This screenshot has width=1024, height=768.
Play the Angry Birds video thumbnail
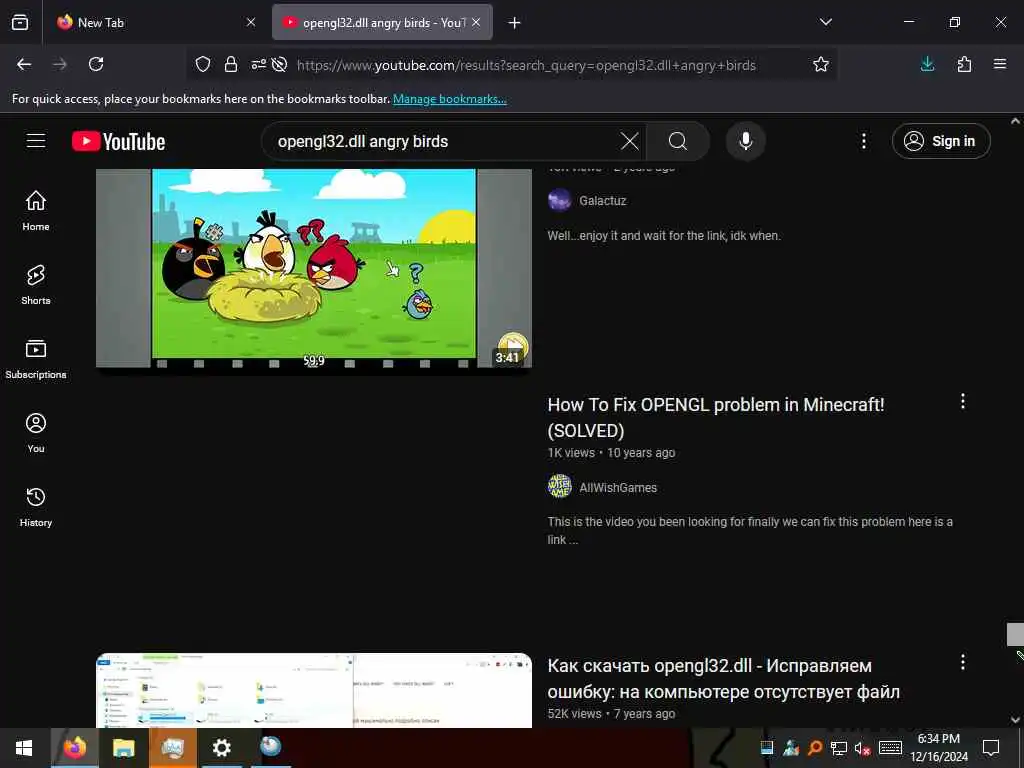tap(313, 268)
